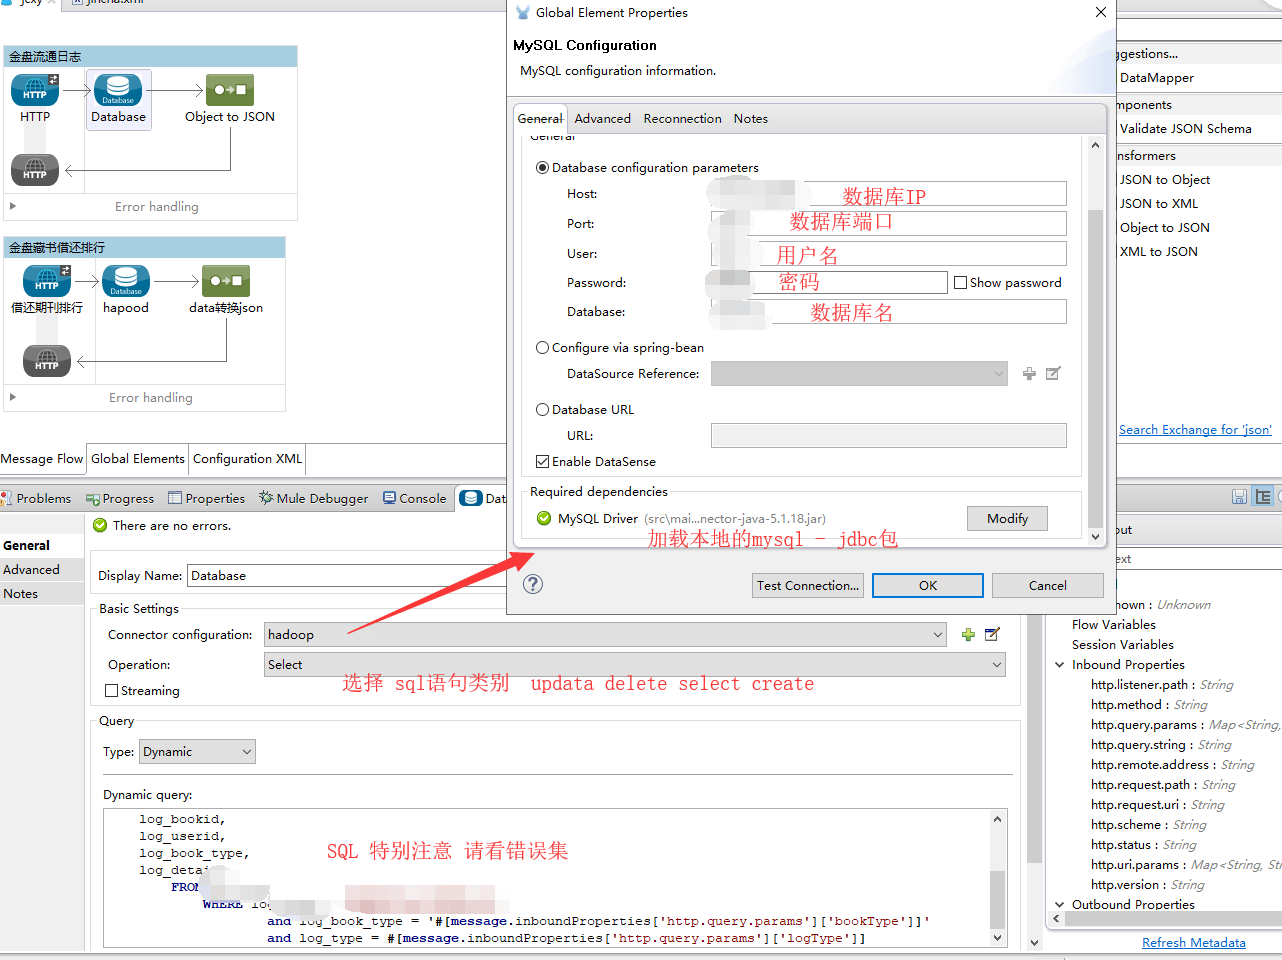Toggle the Show password checkbox
Viewport: 1282px width, 960px height.
tap(961, 283)
